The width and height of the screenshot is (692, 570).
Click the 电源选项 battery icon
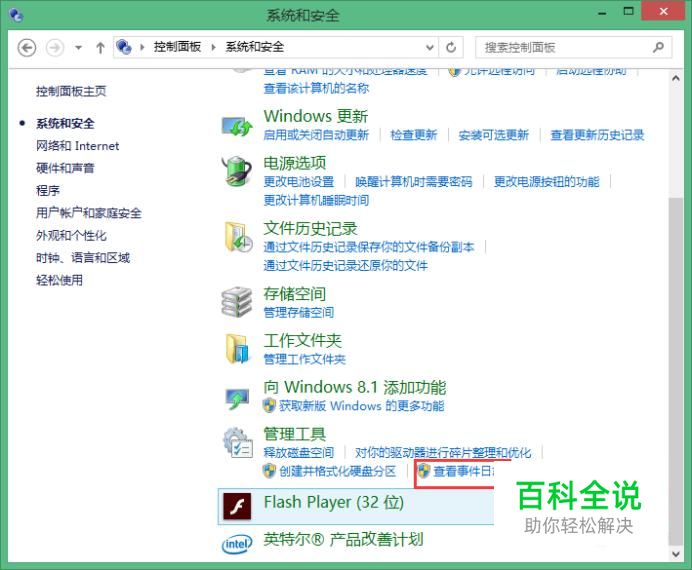click(x=237, y=172)
